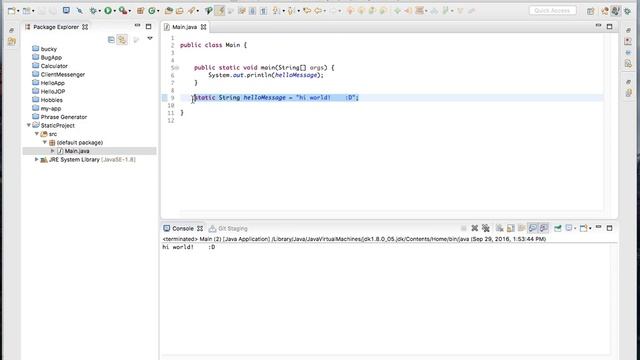Click the Run with coverage icon
This screenshot has height=360, width=640.
[122, 11]
